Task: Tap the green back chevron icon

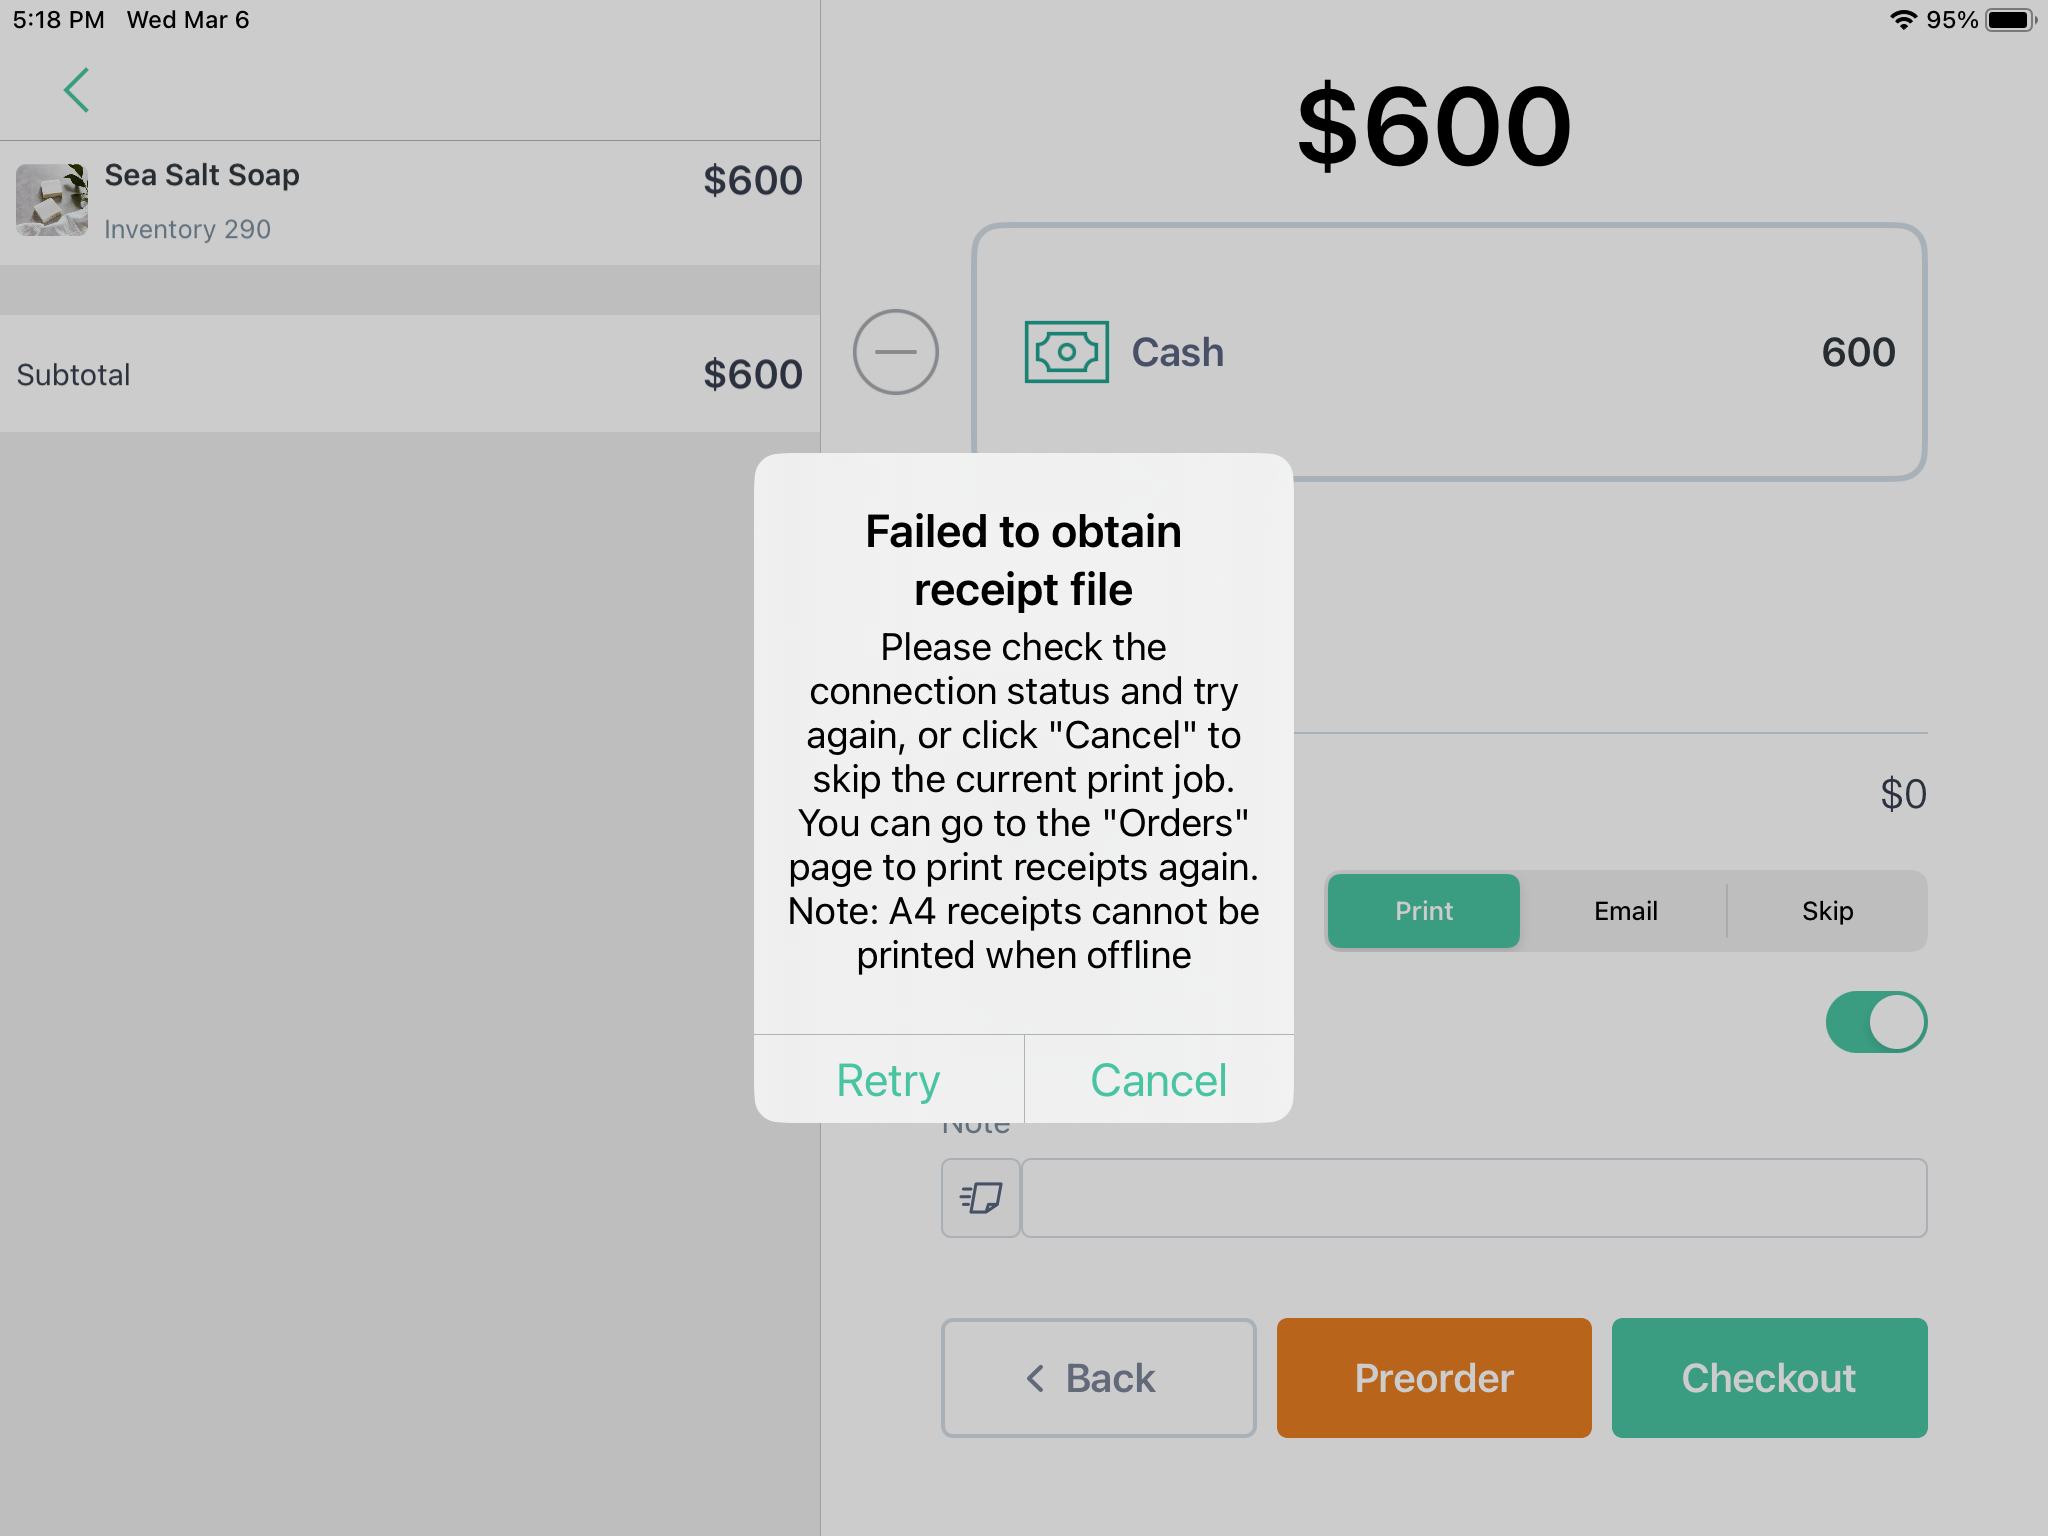Action: coord(77,90)
